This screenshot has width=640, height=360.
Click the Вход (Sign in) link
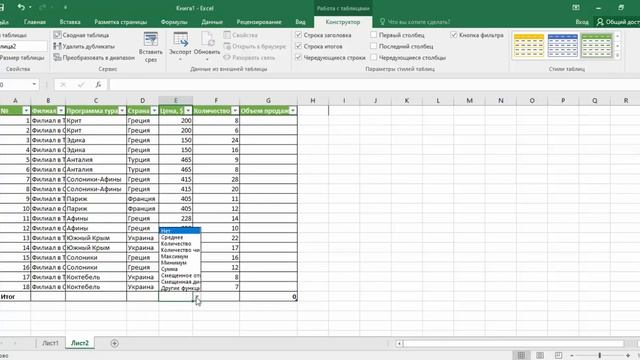coord(582,22)
